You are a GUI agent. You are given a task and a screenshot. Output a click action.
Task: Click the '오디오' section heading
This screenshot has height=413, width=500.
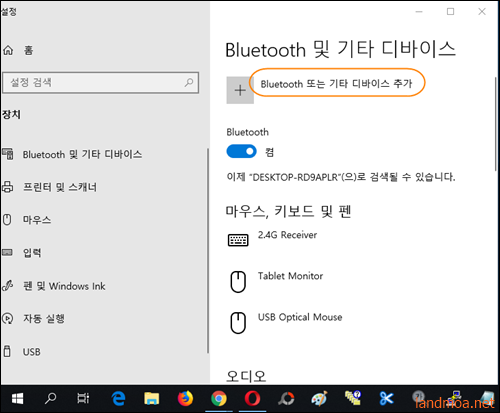(246, 376)
